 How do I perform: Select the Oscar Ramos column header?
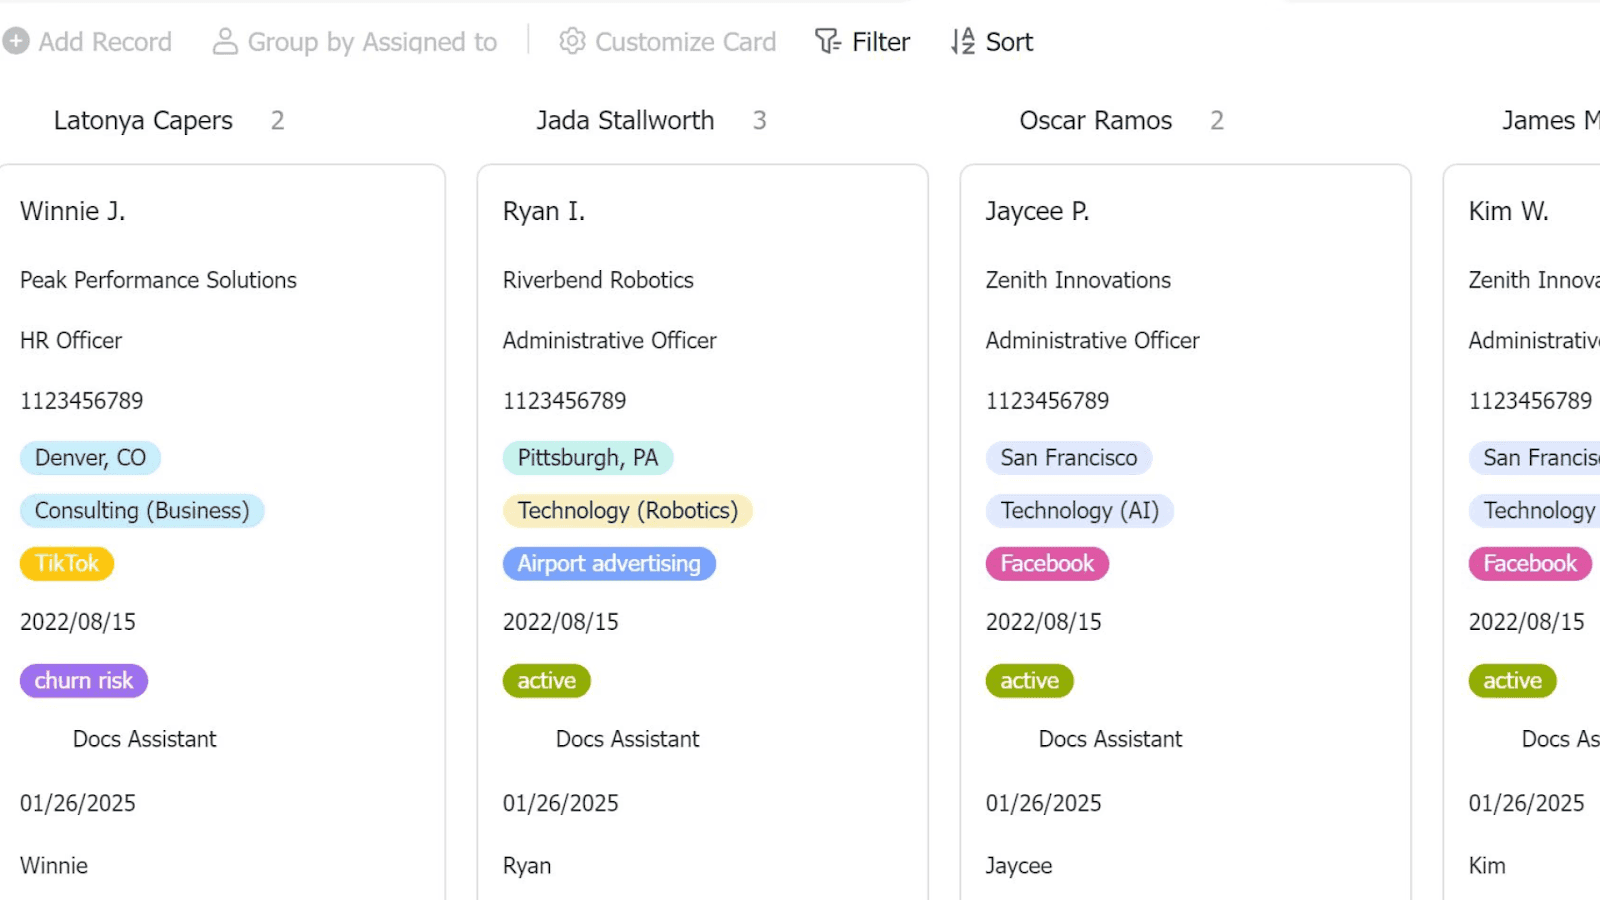coord(1096,120)
